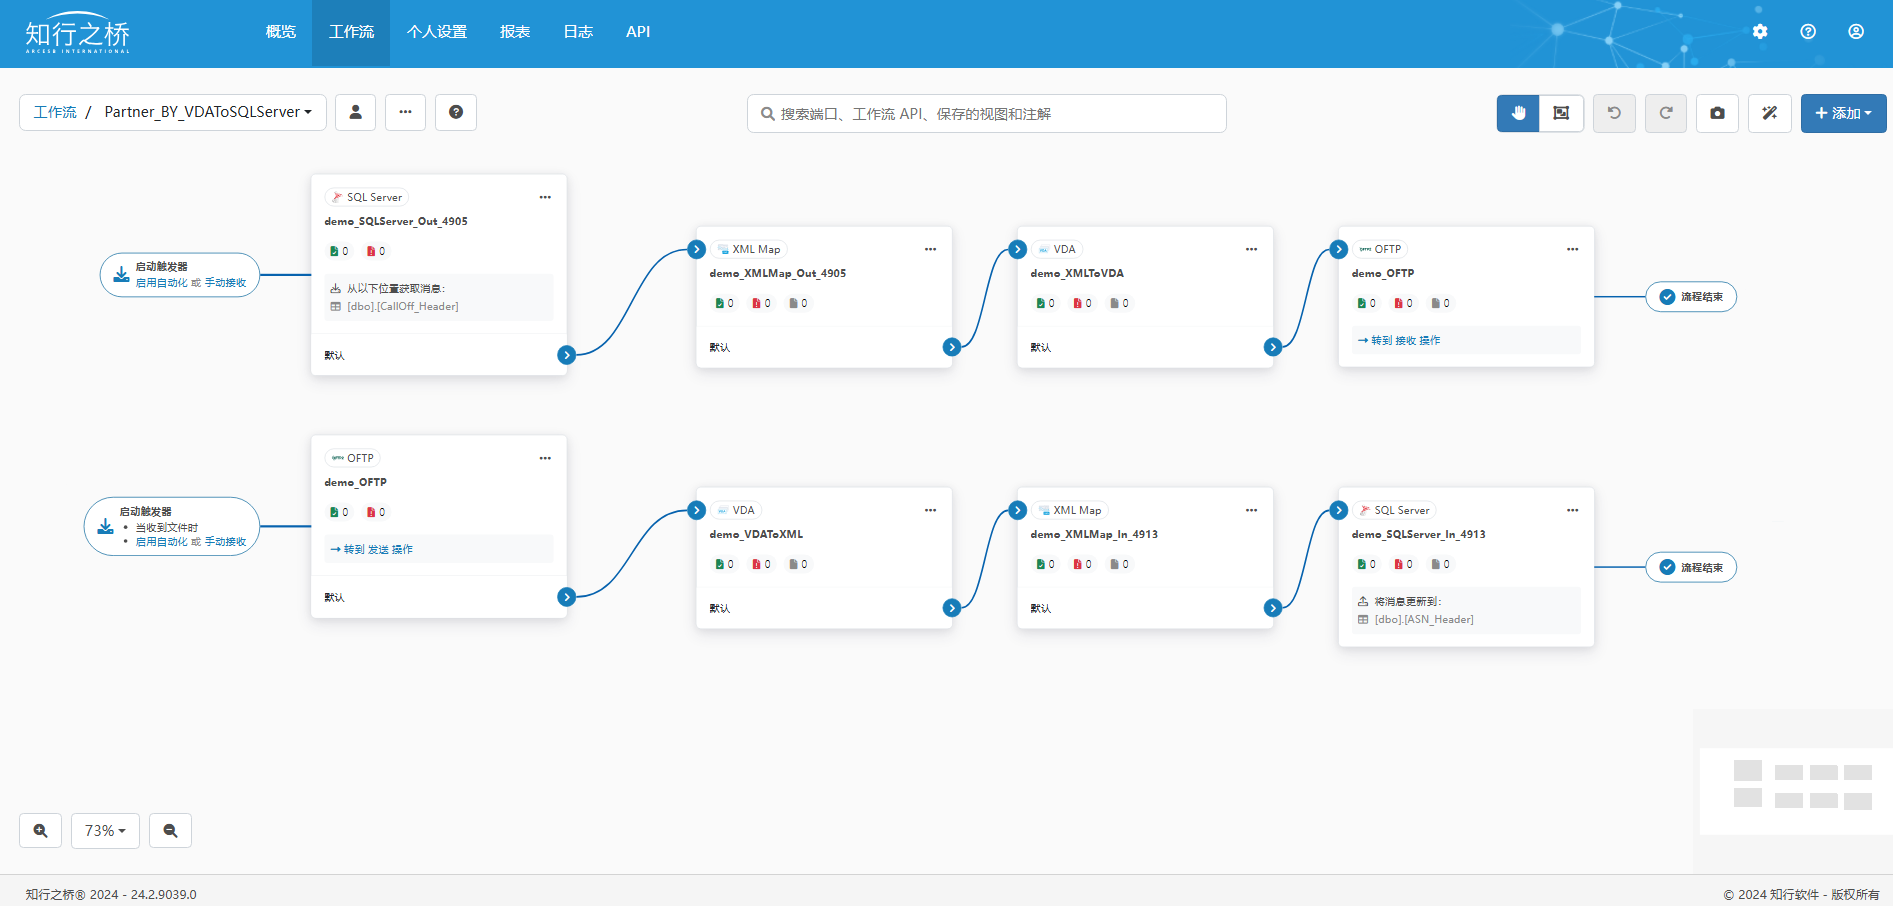The width and height of the screenshot is (1893, 906).
Task: Open options menu of demo_VDAToXML
Action: point(930,510)
